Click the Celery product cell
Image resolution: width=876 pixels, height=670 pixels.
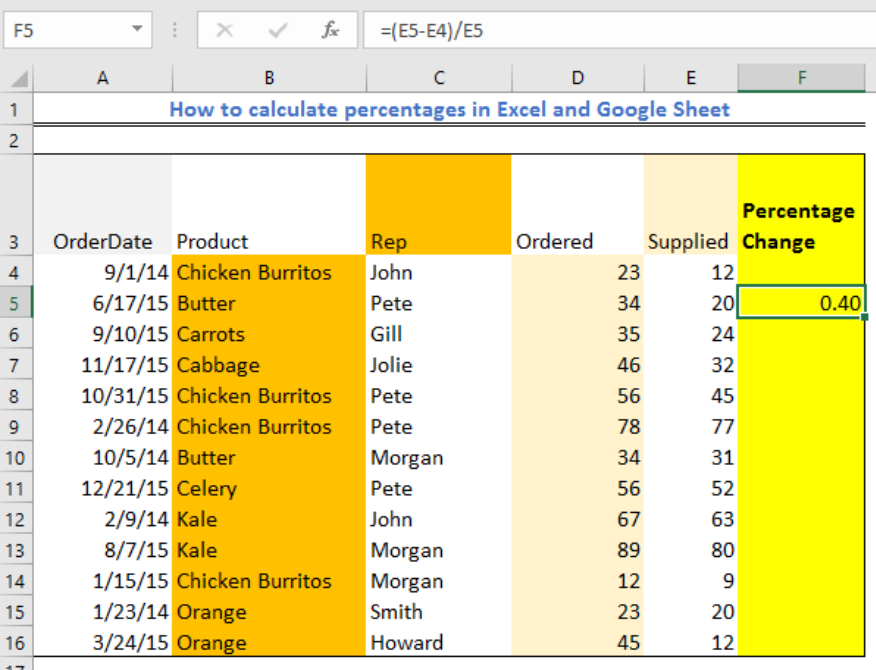click(269, 489)
